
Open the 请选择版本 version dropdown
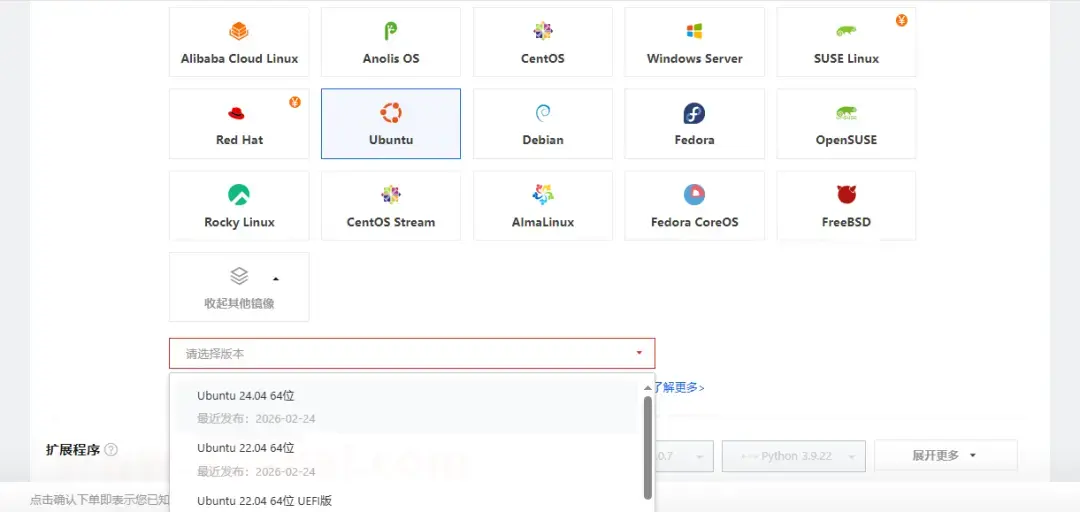tap(412, 354)
